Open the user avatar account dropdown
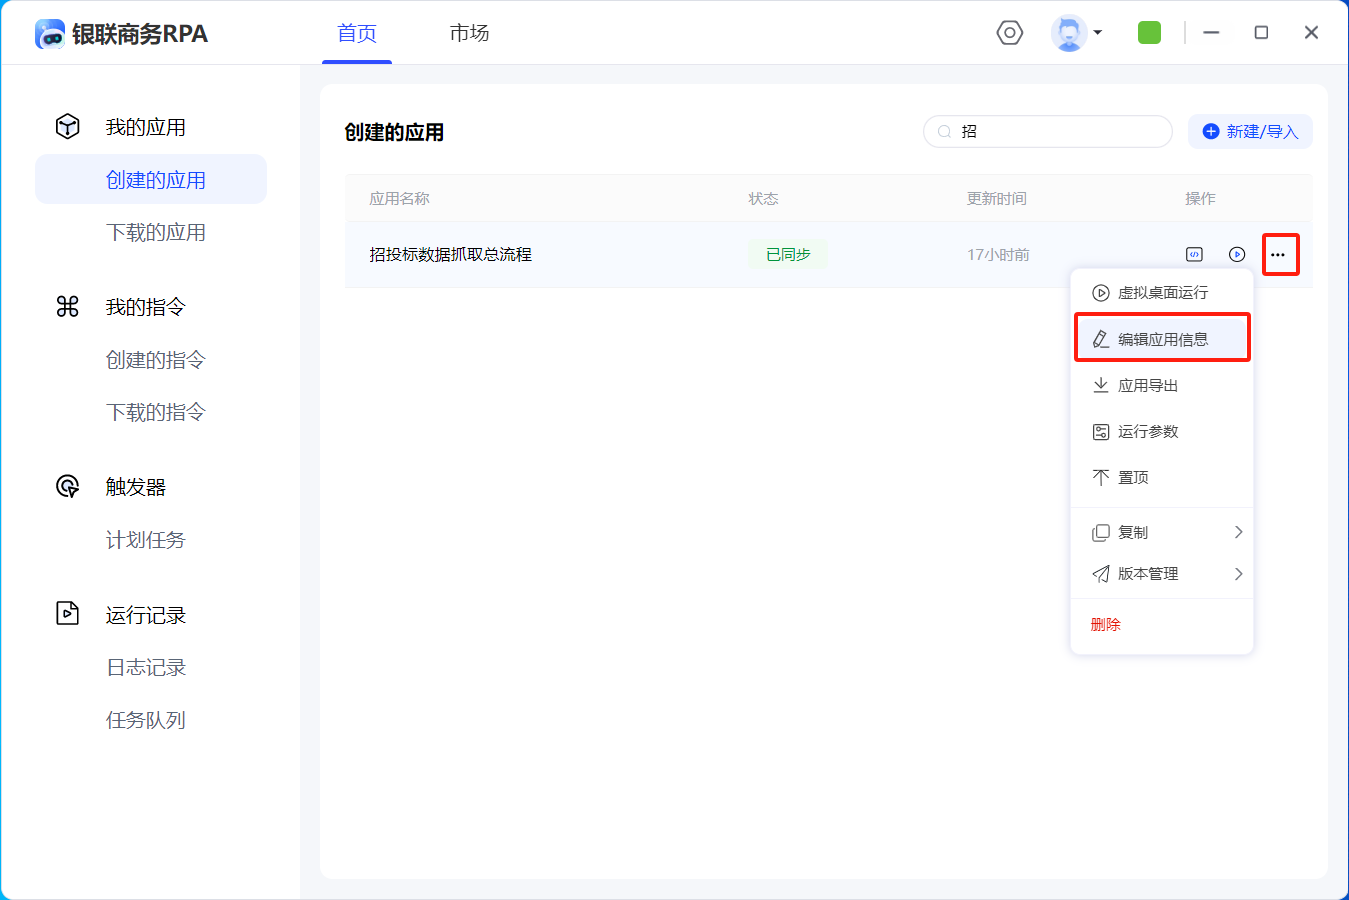Screen dimensions: 1349x900 click(x=1076, y=33)
